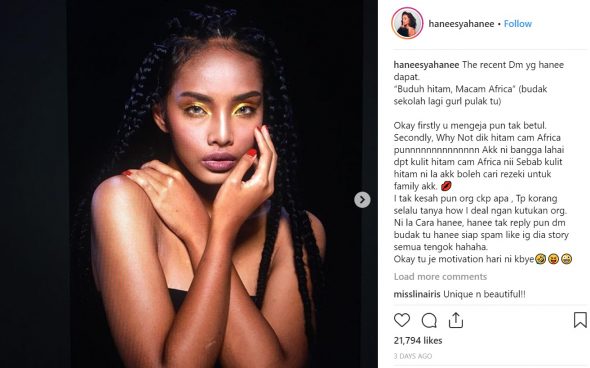
Task: Like the post with the heart icon
Action: point(401,320)
